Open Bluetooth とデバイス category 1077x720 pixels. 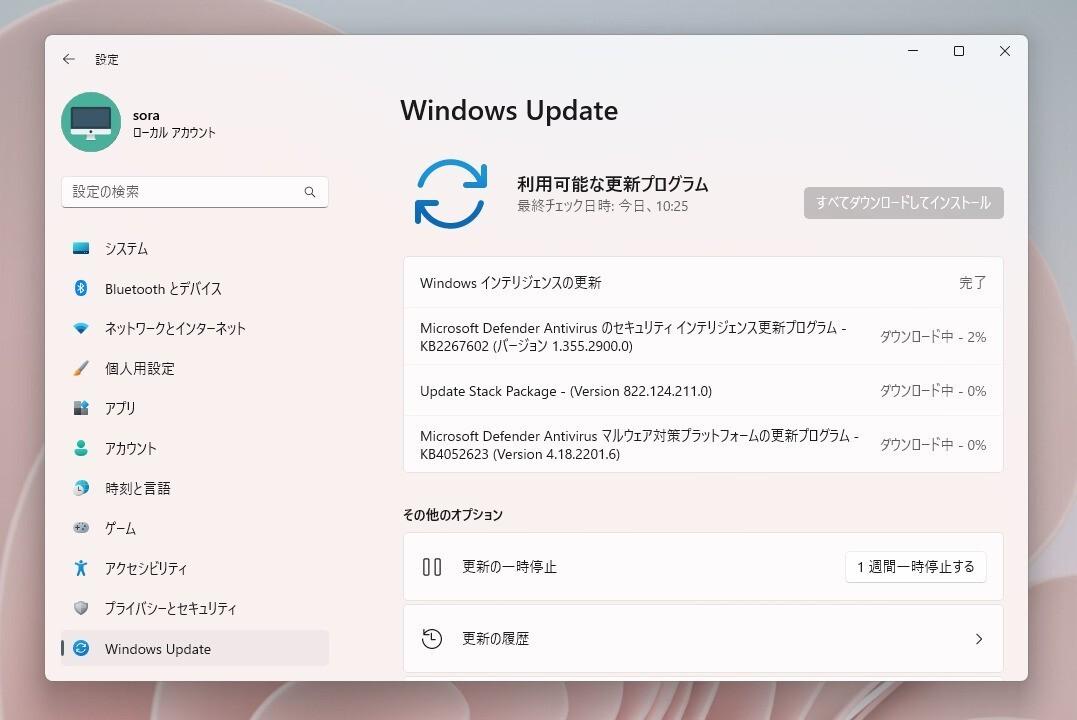click(x=195, y=289)
